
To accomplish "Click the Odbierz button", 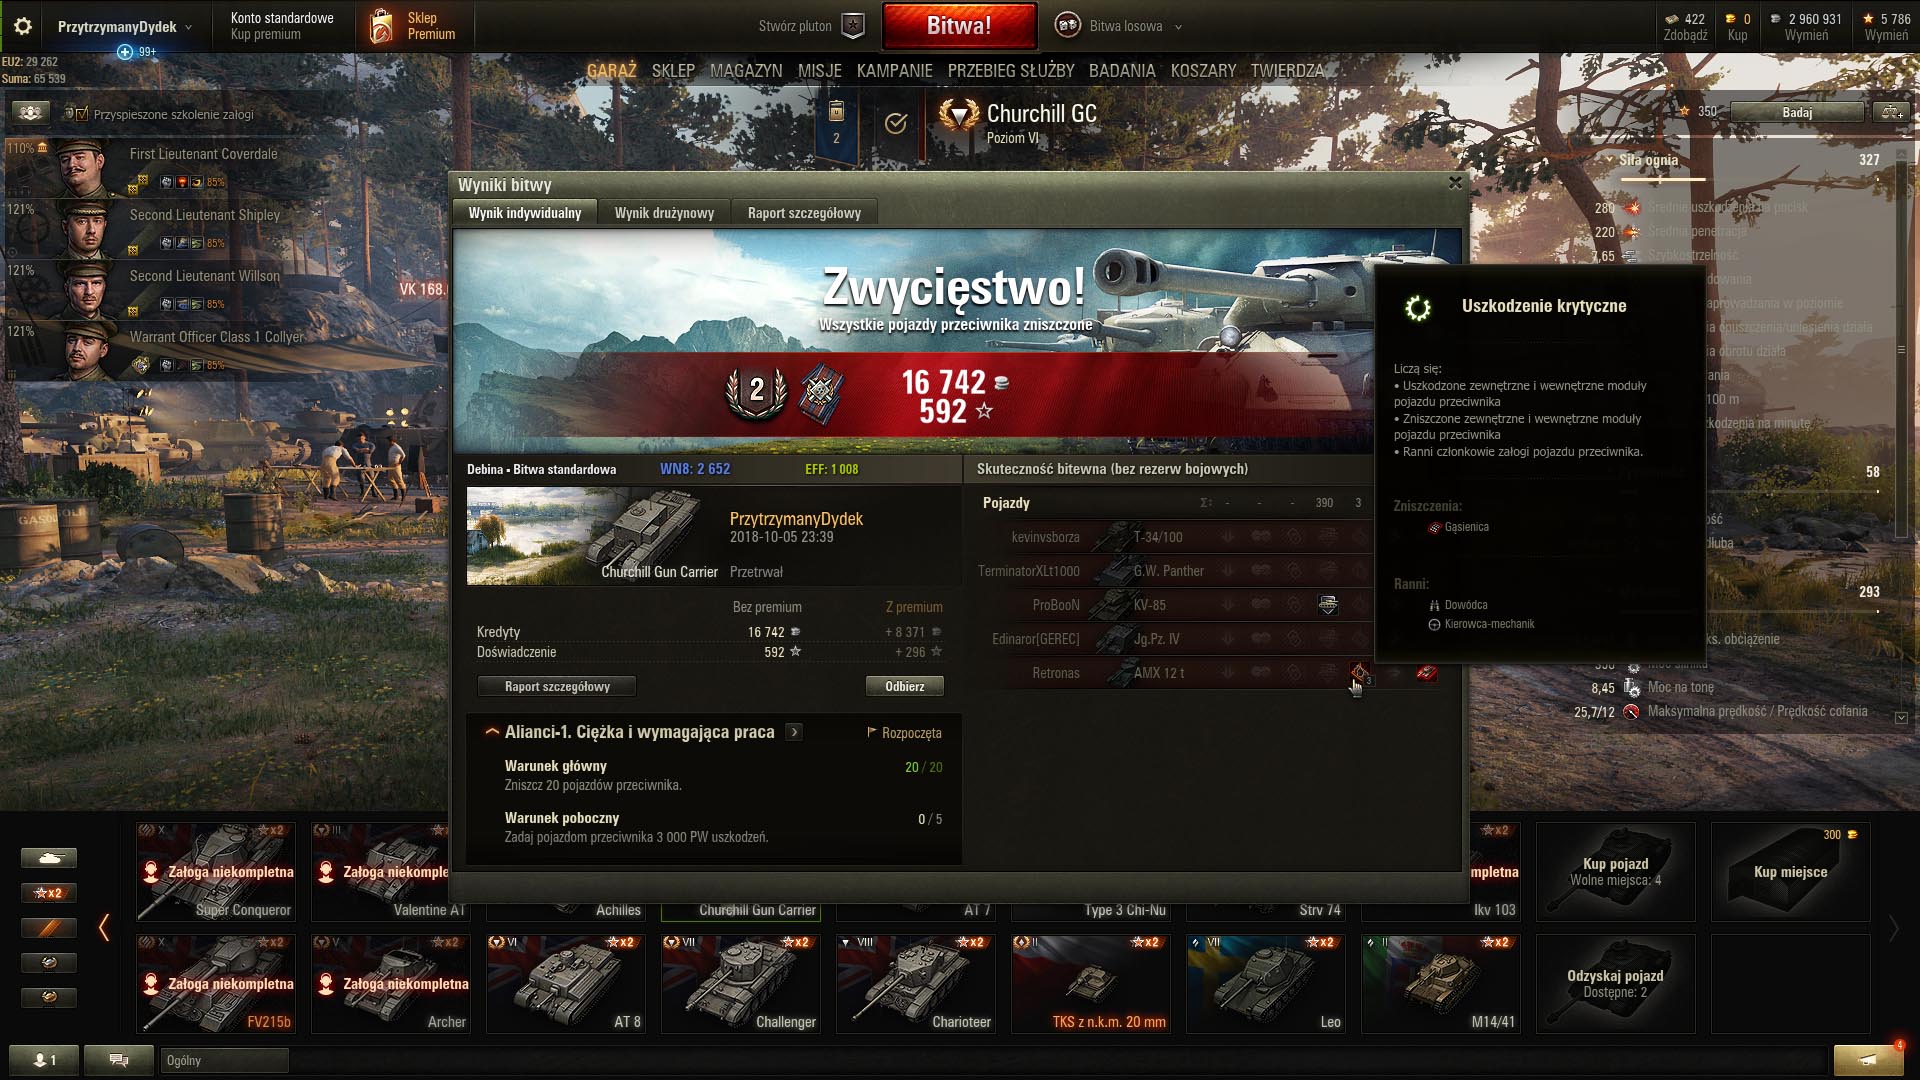I will tap(904, 687).
